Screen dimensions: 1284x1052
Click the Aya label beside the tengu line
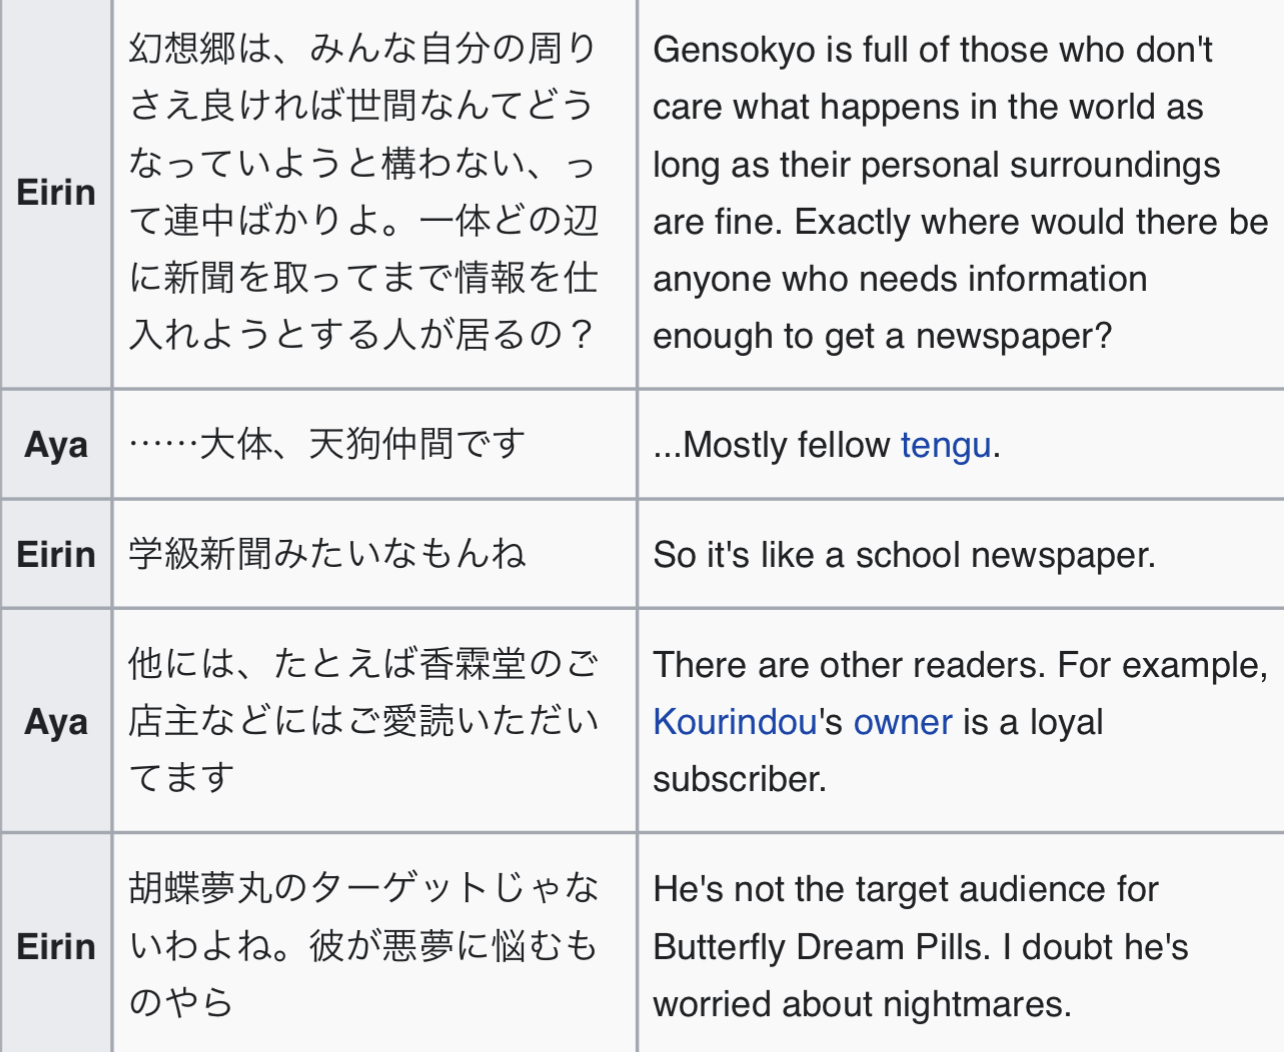[x=56, y=445]
